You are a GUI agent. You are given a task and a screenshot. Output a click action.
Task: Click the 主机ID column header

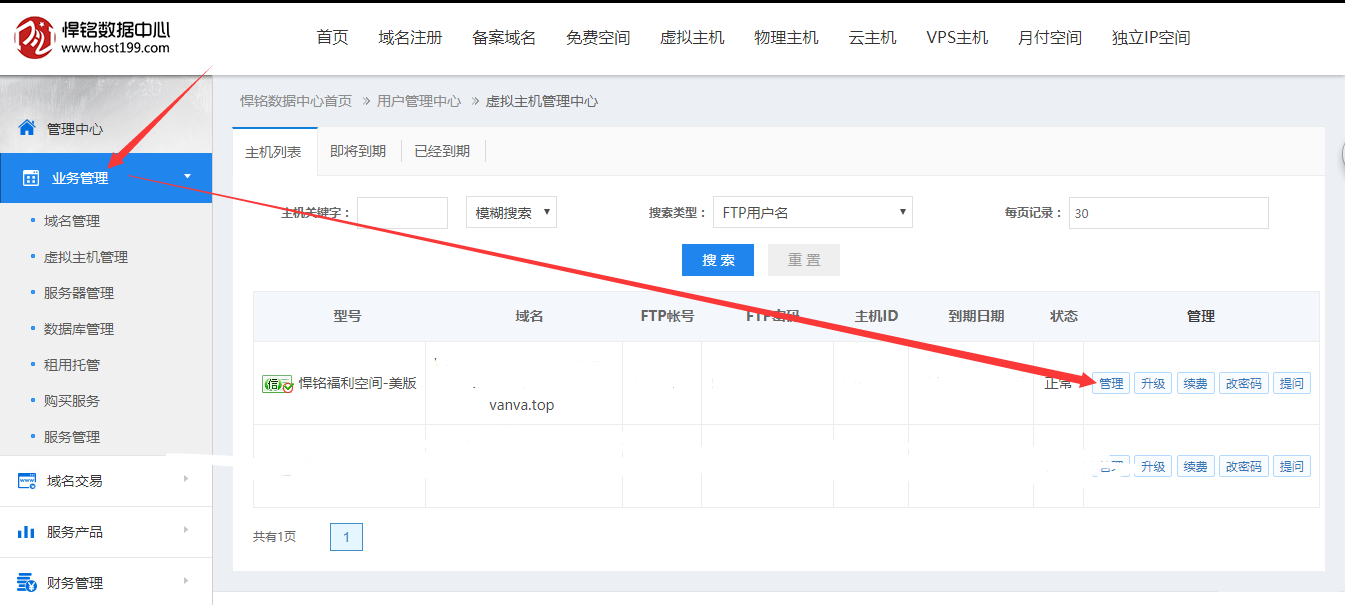(x=876, y=316)
